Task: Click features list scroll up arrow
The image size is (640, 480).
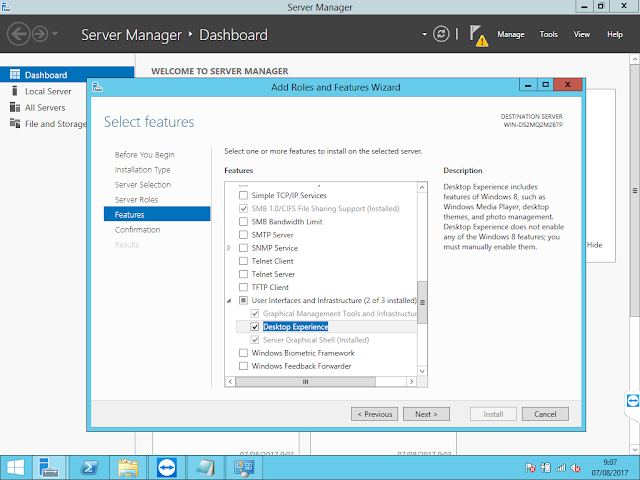Action: click(422, 187)
